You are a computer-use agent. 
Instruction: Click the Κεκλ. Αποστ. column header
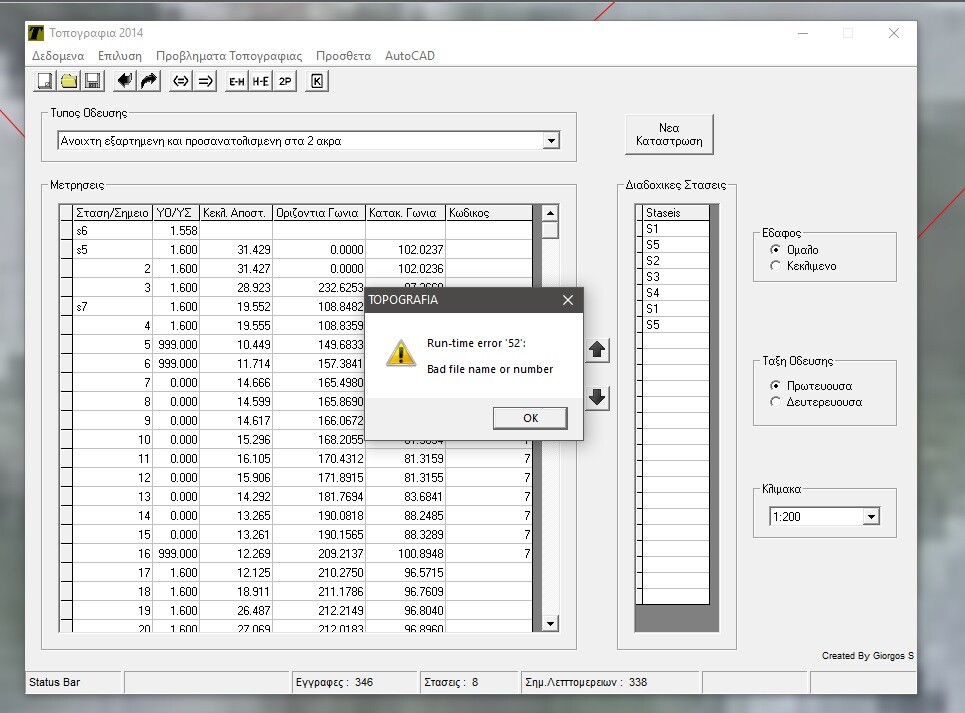(x=236, y=213)
